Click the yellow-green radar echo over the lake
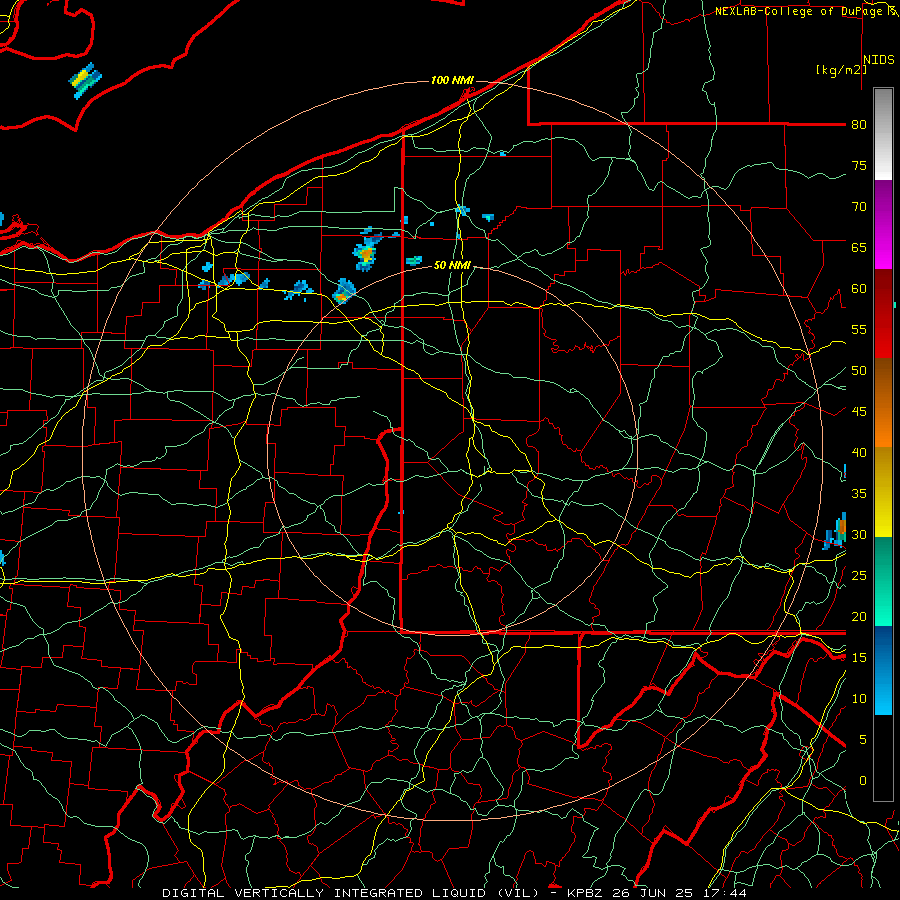The width and height of the screenshot is (900, 900). [x=85, y=80]
